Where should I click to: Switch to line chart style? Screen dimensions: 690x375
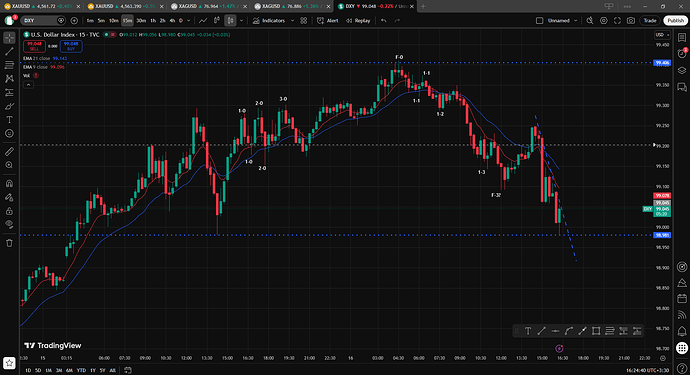tap(203, 21)
